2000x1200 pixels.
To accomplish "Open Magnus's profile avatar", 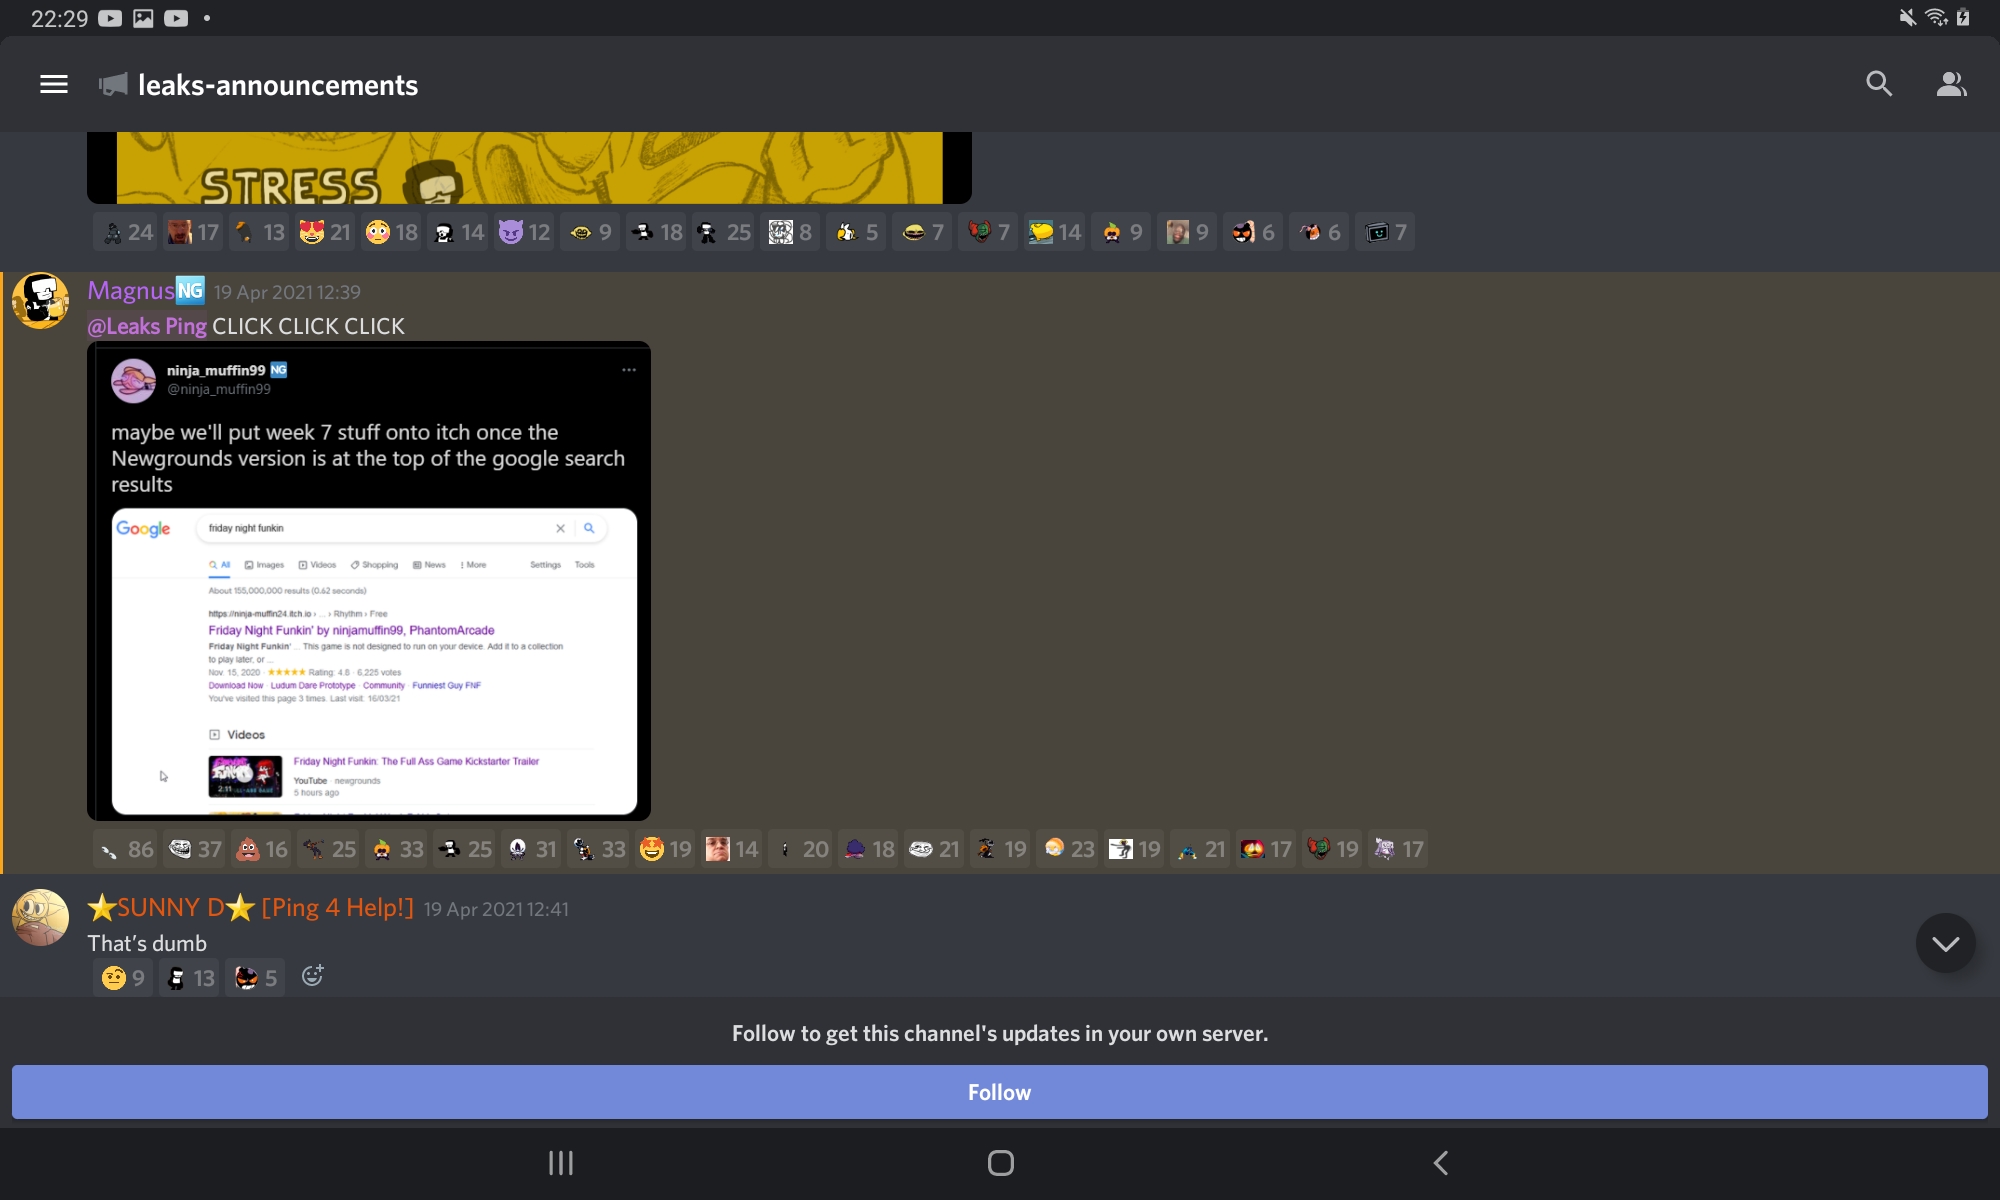I will point(40,300).
